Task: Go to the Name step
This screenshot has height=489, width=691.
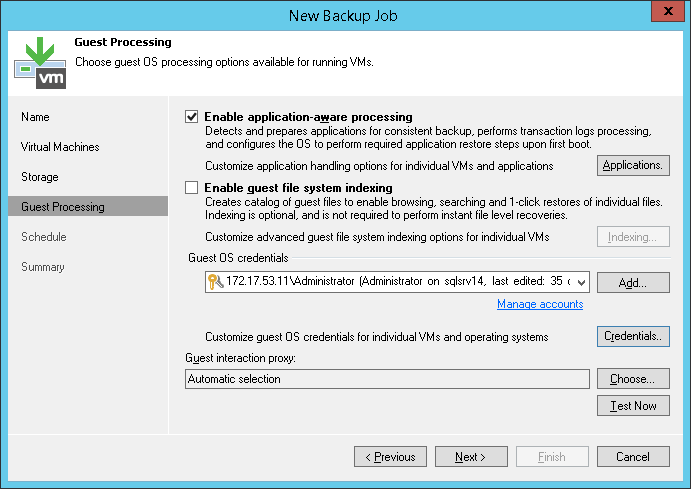Action: 35,117
